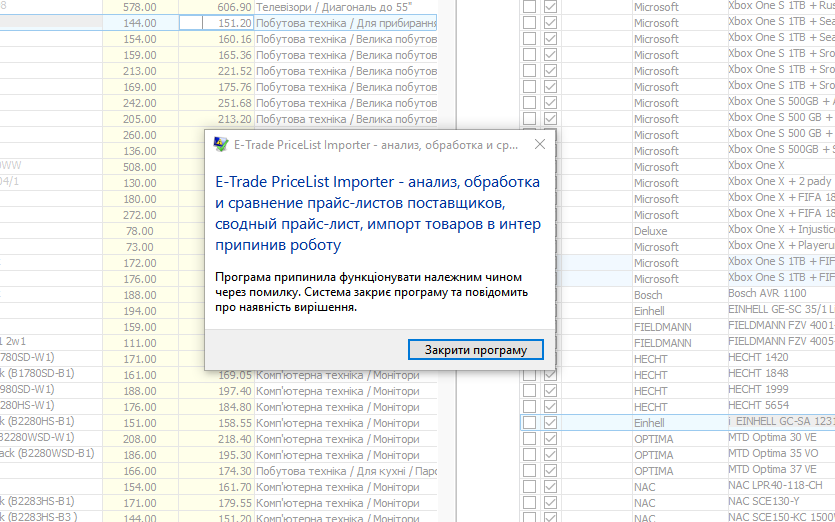
Task: Select the 'HECHT 1420' product cell
Action: click(x=781, y=357)
